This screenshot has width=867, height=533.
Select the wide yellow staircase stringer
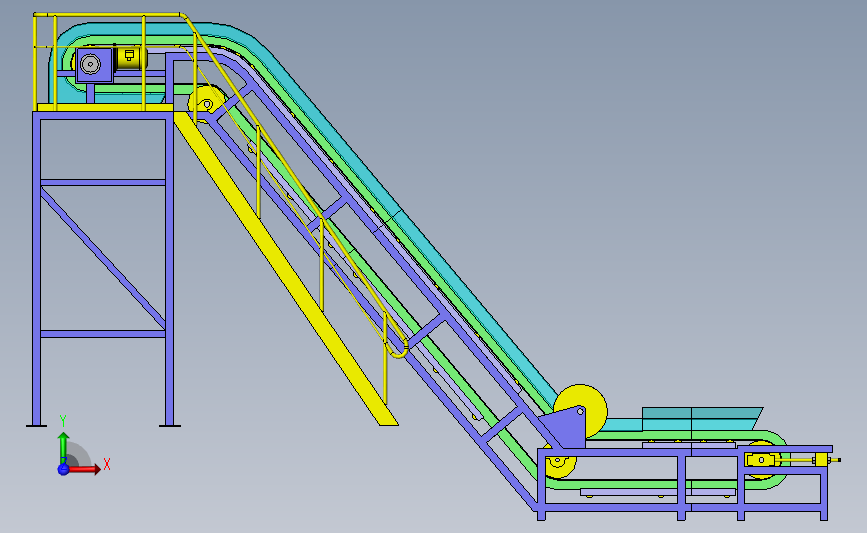pos(286,269)
